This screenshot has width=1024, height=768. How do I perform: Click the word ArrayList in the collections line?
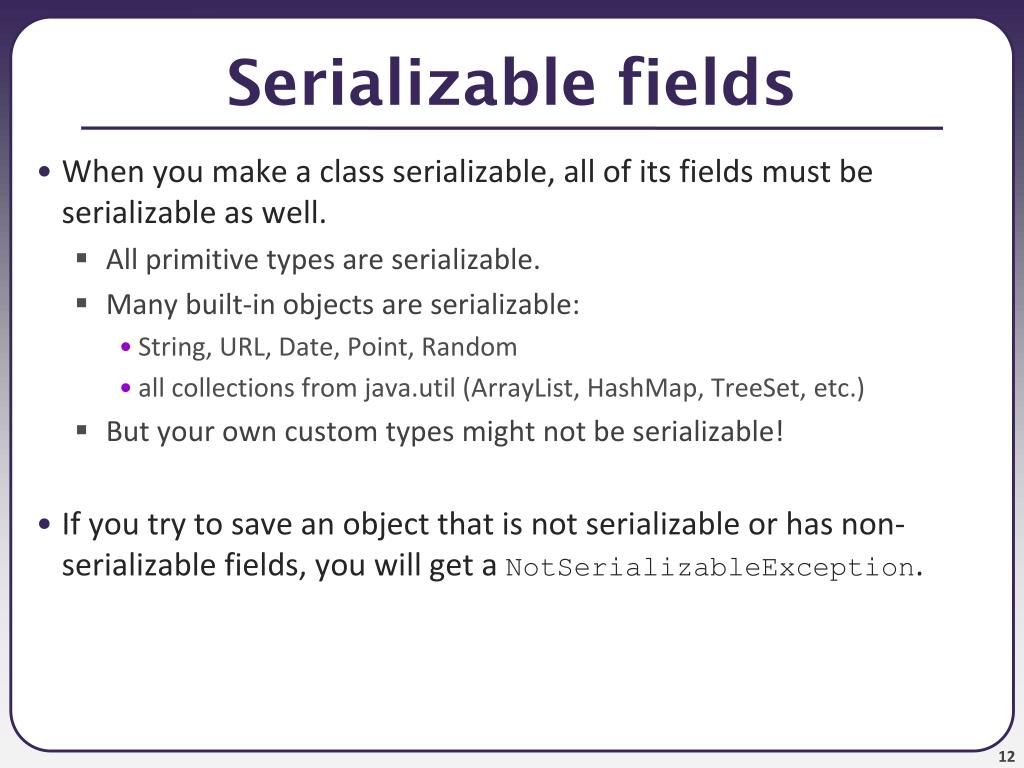(x=525, y=389)
